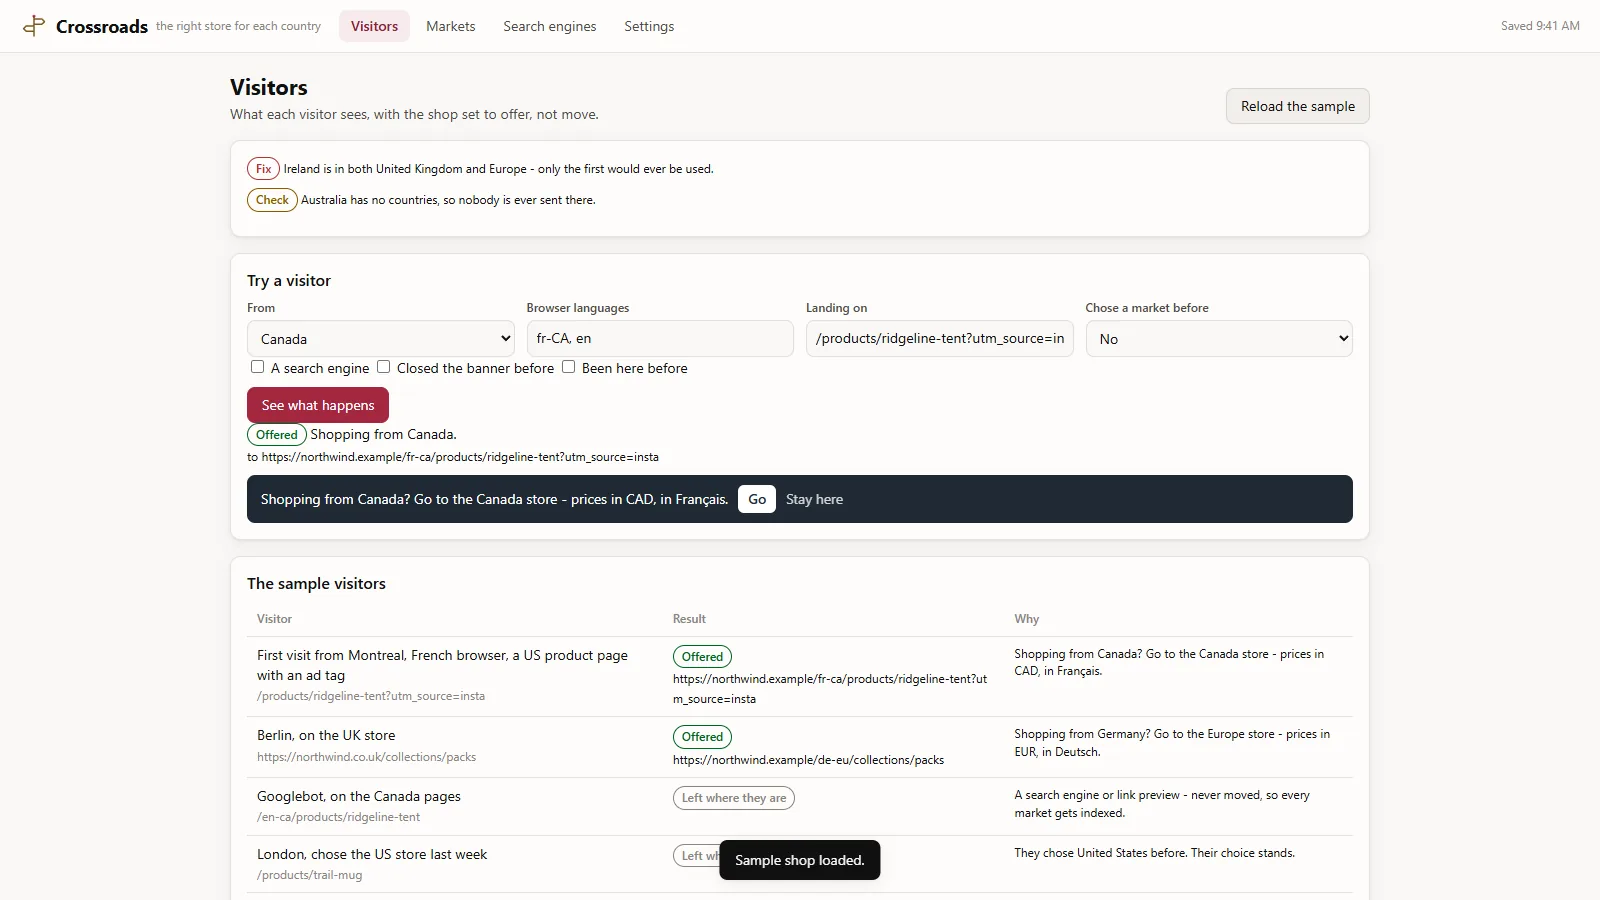The image size is (1600, 900).
Task: Click the See what happens button
Action: pyautogui.click(x=318, y=405)
